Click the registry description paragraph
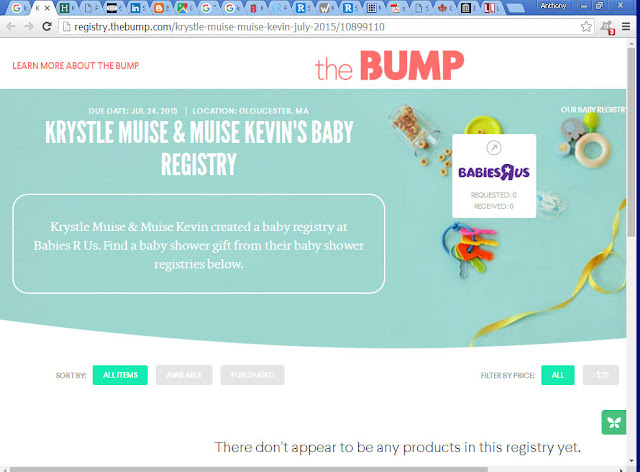 [199, 245]
